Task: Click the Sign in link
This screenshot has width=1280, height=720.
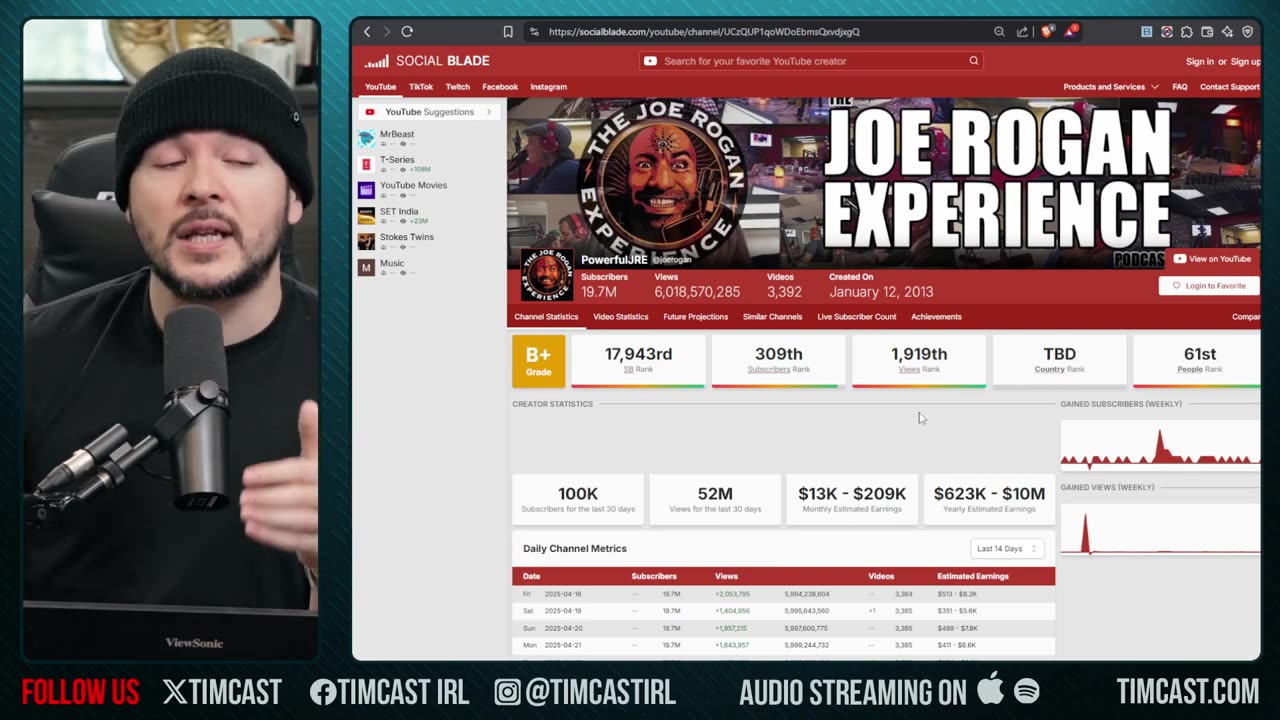Action: [x=1199, y=62]
